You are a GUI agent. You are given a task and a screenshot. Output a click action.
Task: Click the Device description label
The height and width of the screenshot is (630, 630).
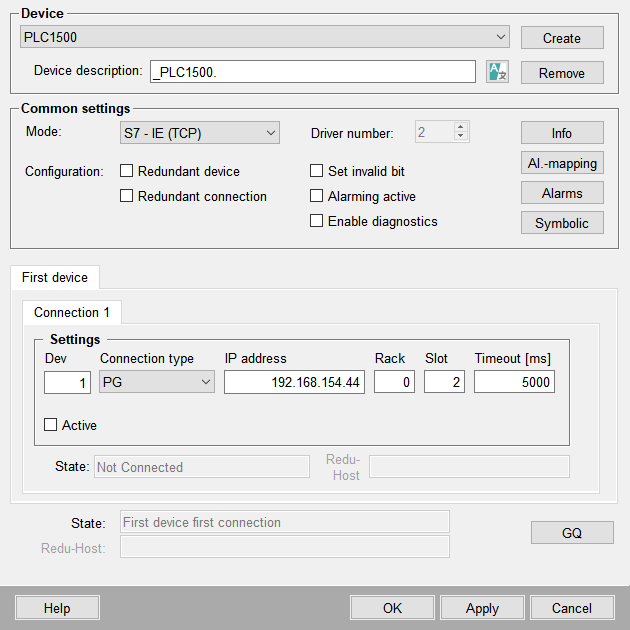tap(88, 71)
